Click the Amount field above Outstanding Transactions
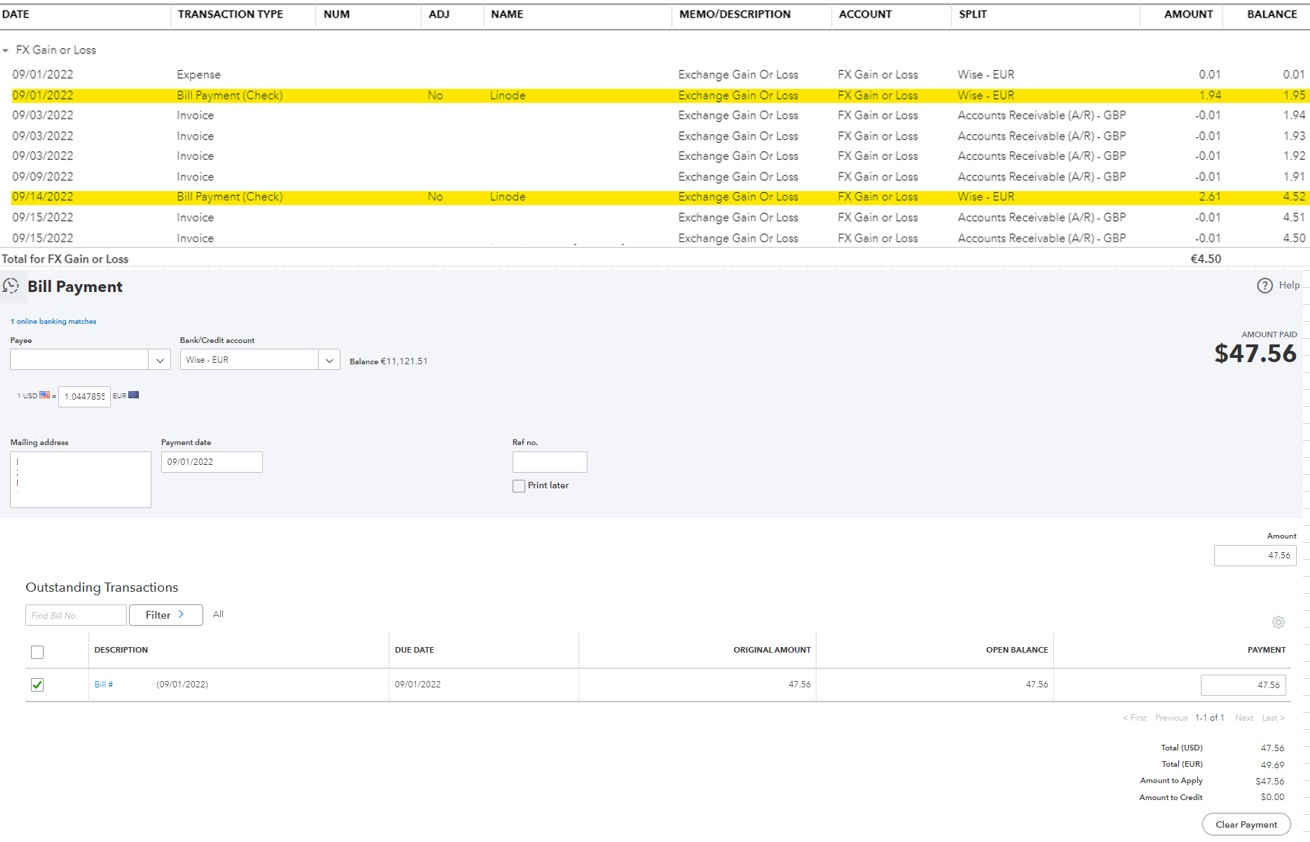The width and height of the screenshot is (1310, 842). point(1255,556)
